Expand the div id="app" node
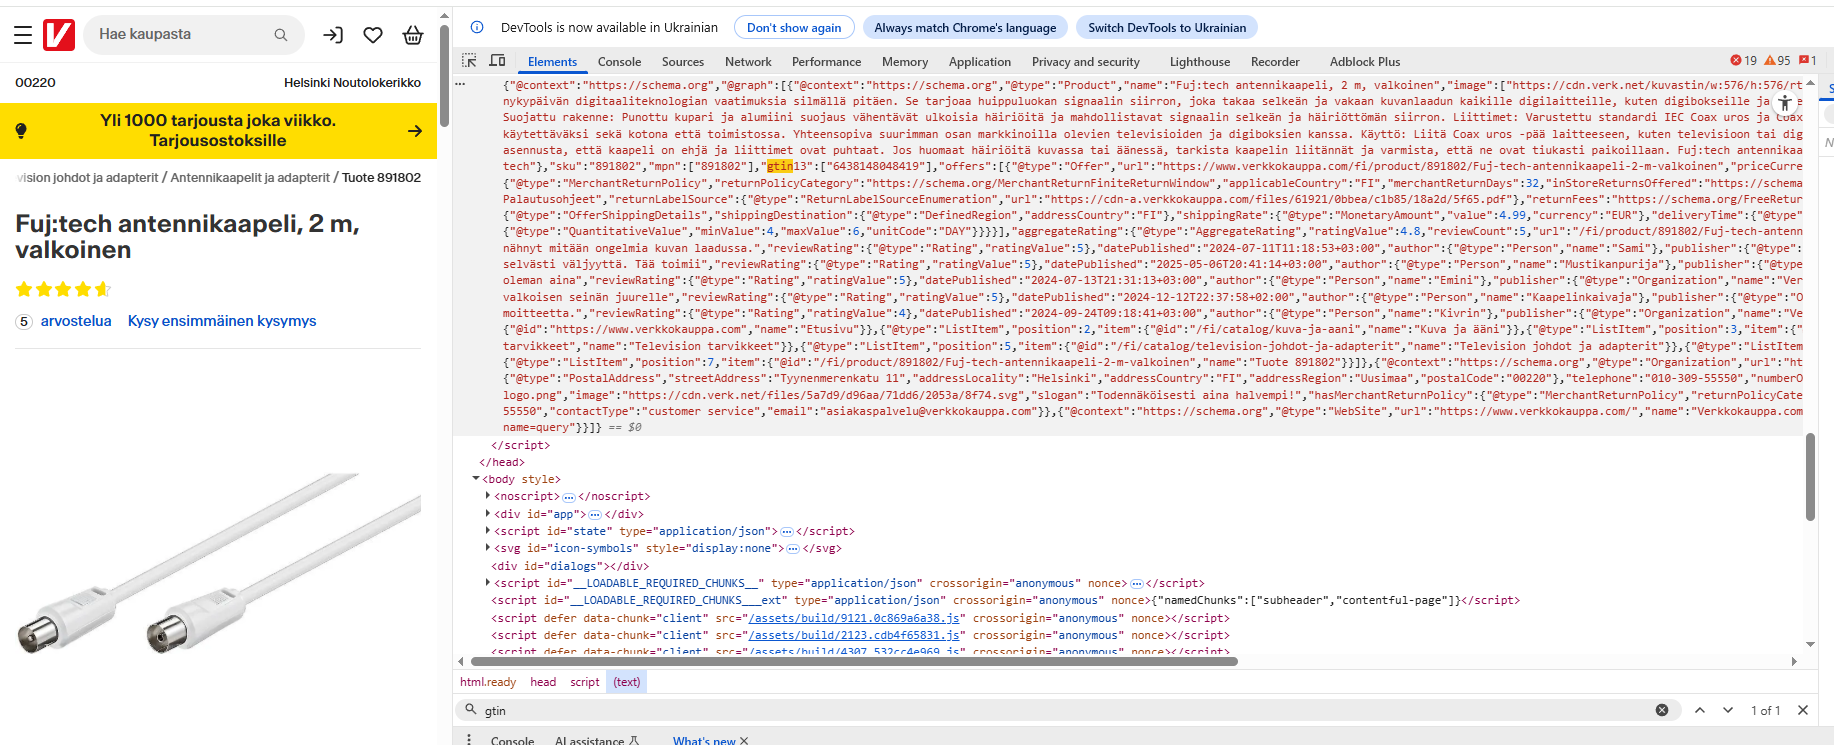Image resolution: width=1834 pixels, height=745 pixels. click(x=488, y=514)
